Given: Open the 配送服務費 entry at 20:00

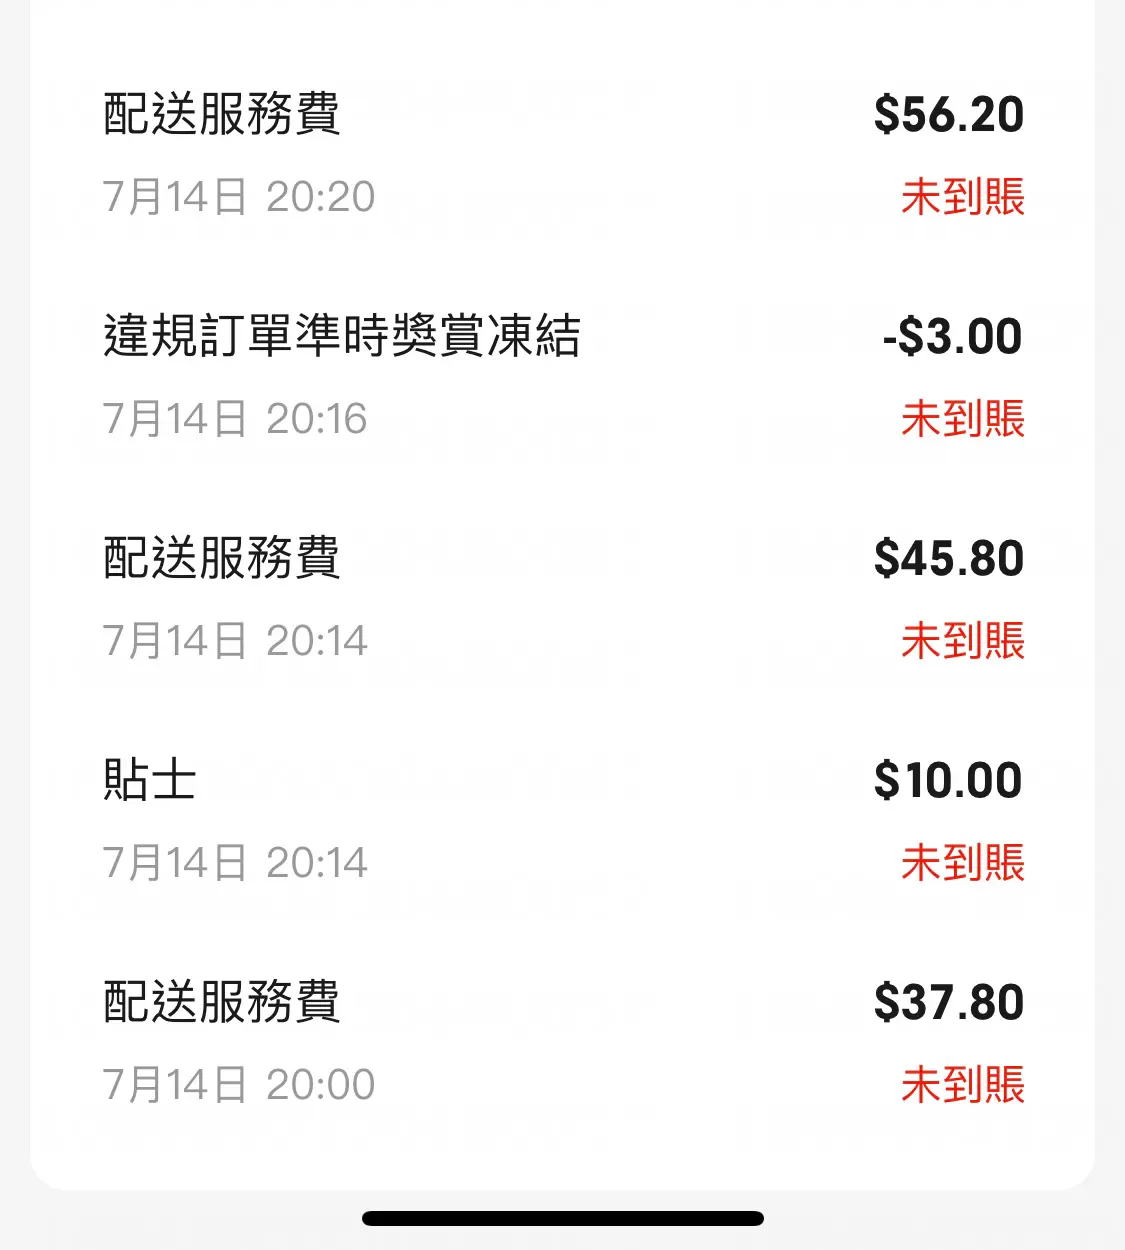Looking at the screenshot, I should (x=562, y=1043).
